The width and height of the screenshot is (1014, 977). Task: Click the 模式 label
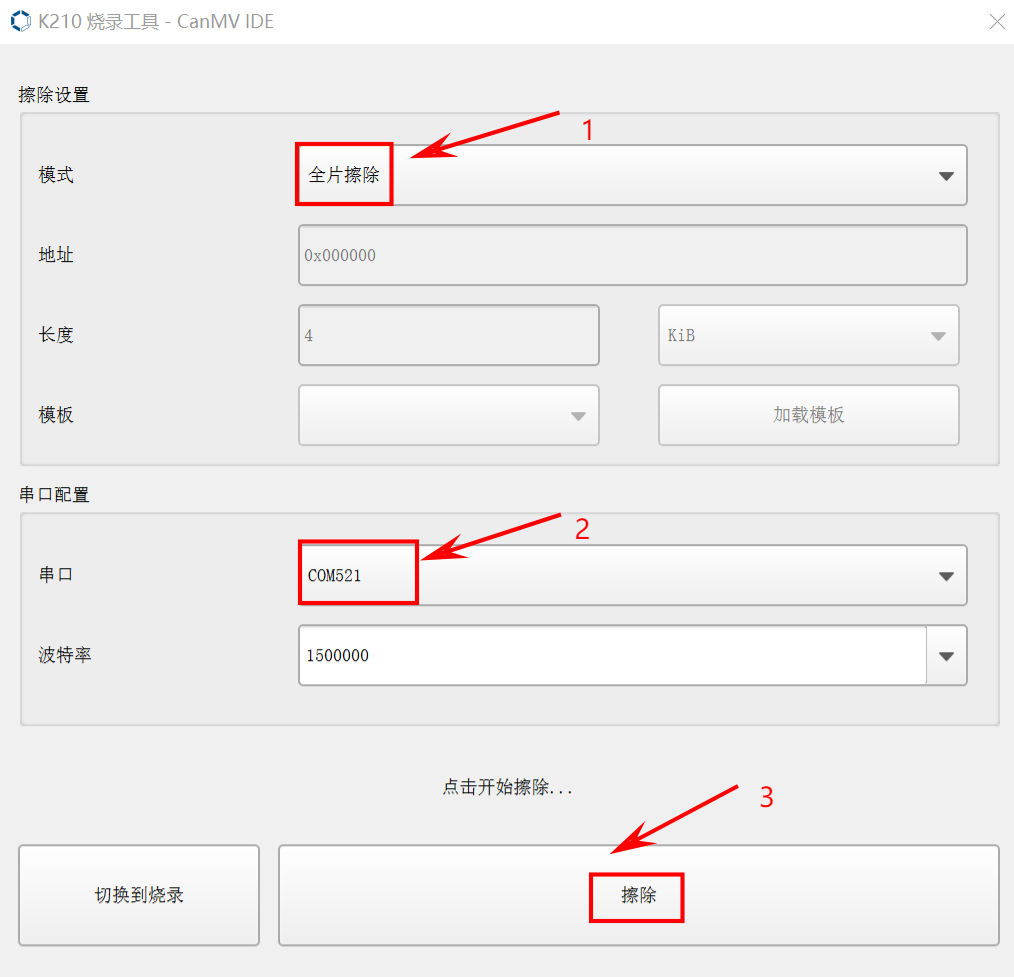point(56,175)
